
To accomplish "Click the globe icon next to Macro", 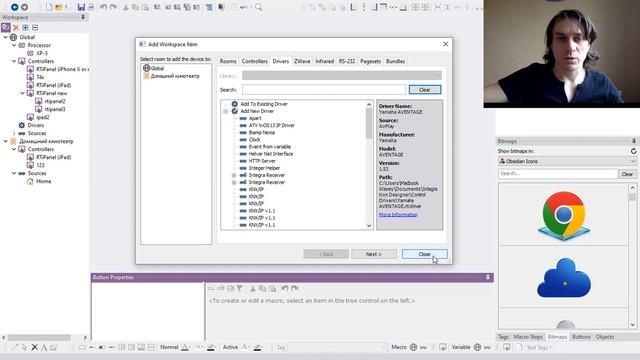I will [x=413, y=347].
